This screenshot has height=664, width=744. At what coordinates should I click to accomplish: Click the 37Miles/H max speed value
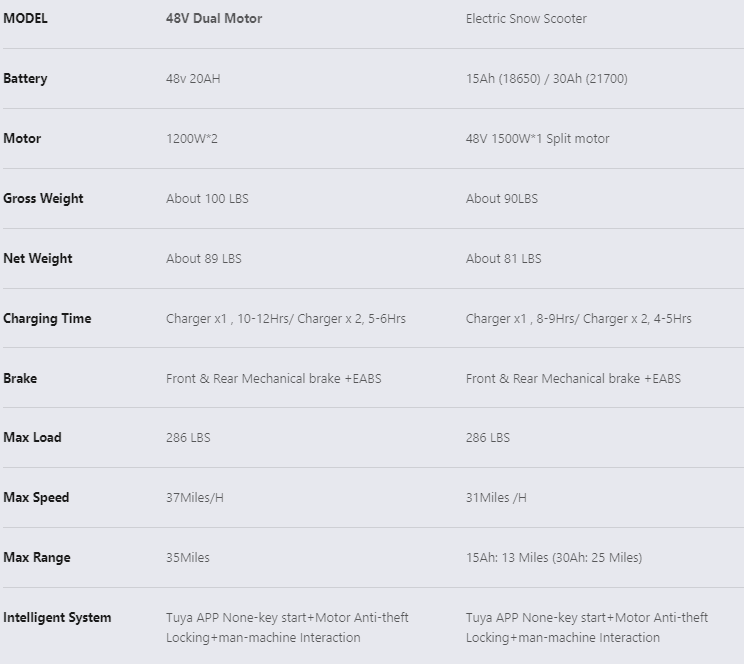[x=195, y=497]
